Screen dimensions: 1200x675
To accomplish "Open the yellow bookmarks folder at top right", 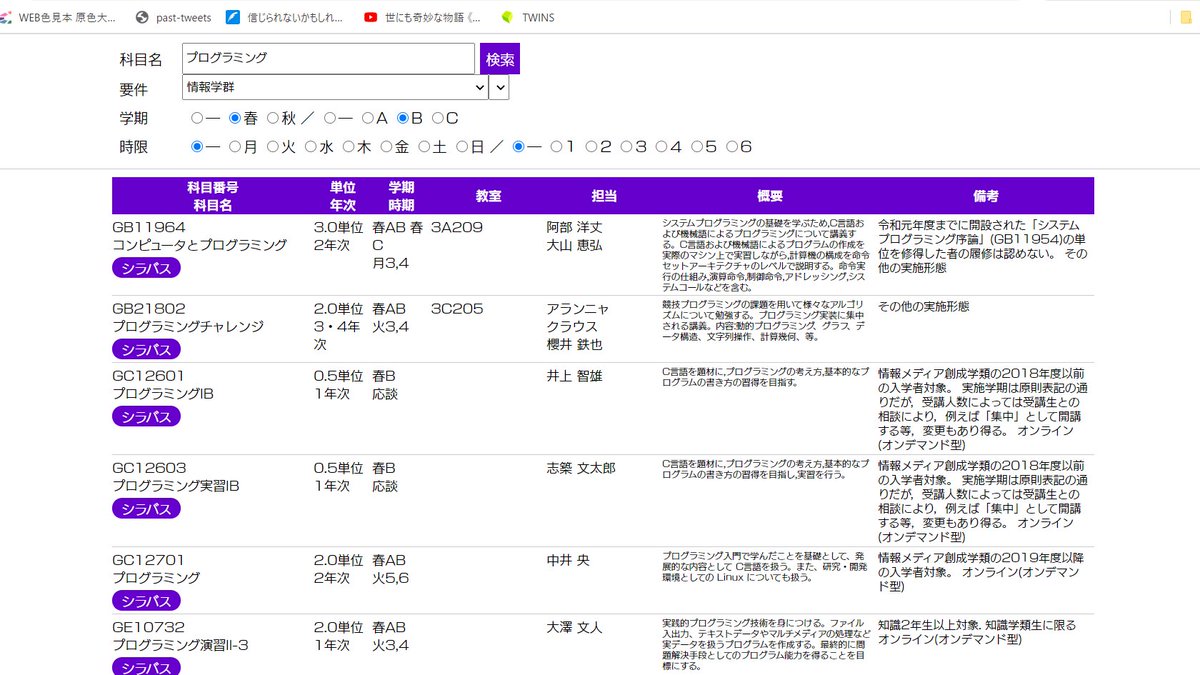I will (1188, 17).
